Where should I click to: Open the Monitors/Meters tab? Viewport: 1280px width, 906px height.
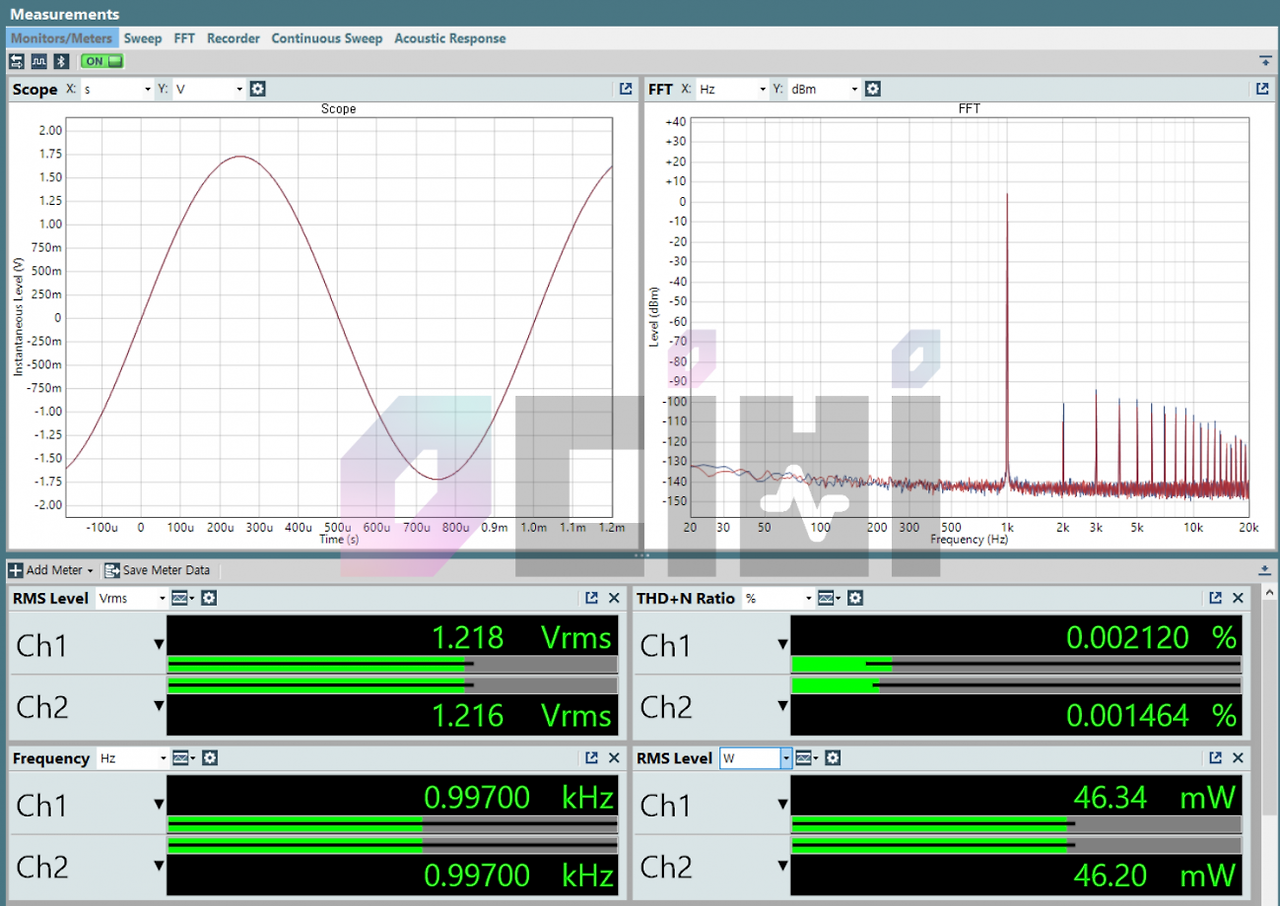point(62,38)
